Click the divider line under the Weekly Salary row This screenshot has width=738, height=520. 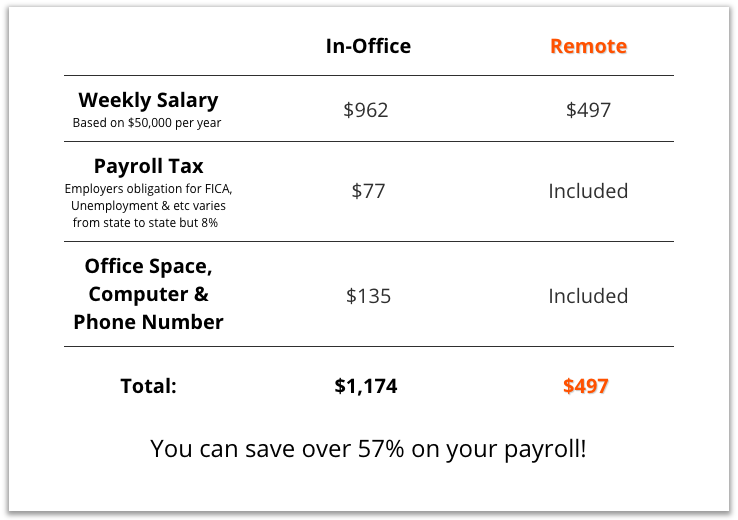(368, 141)
